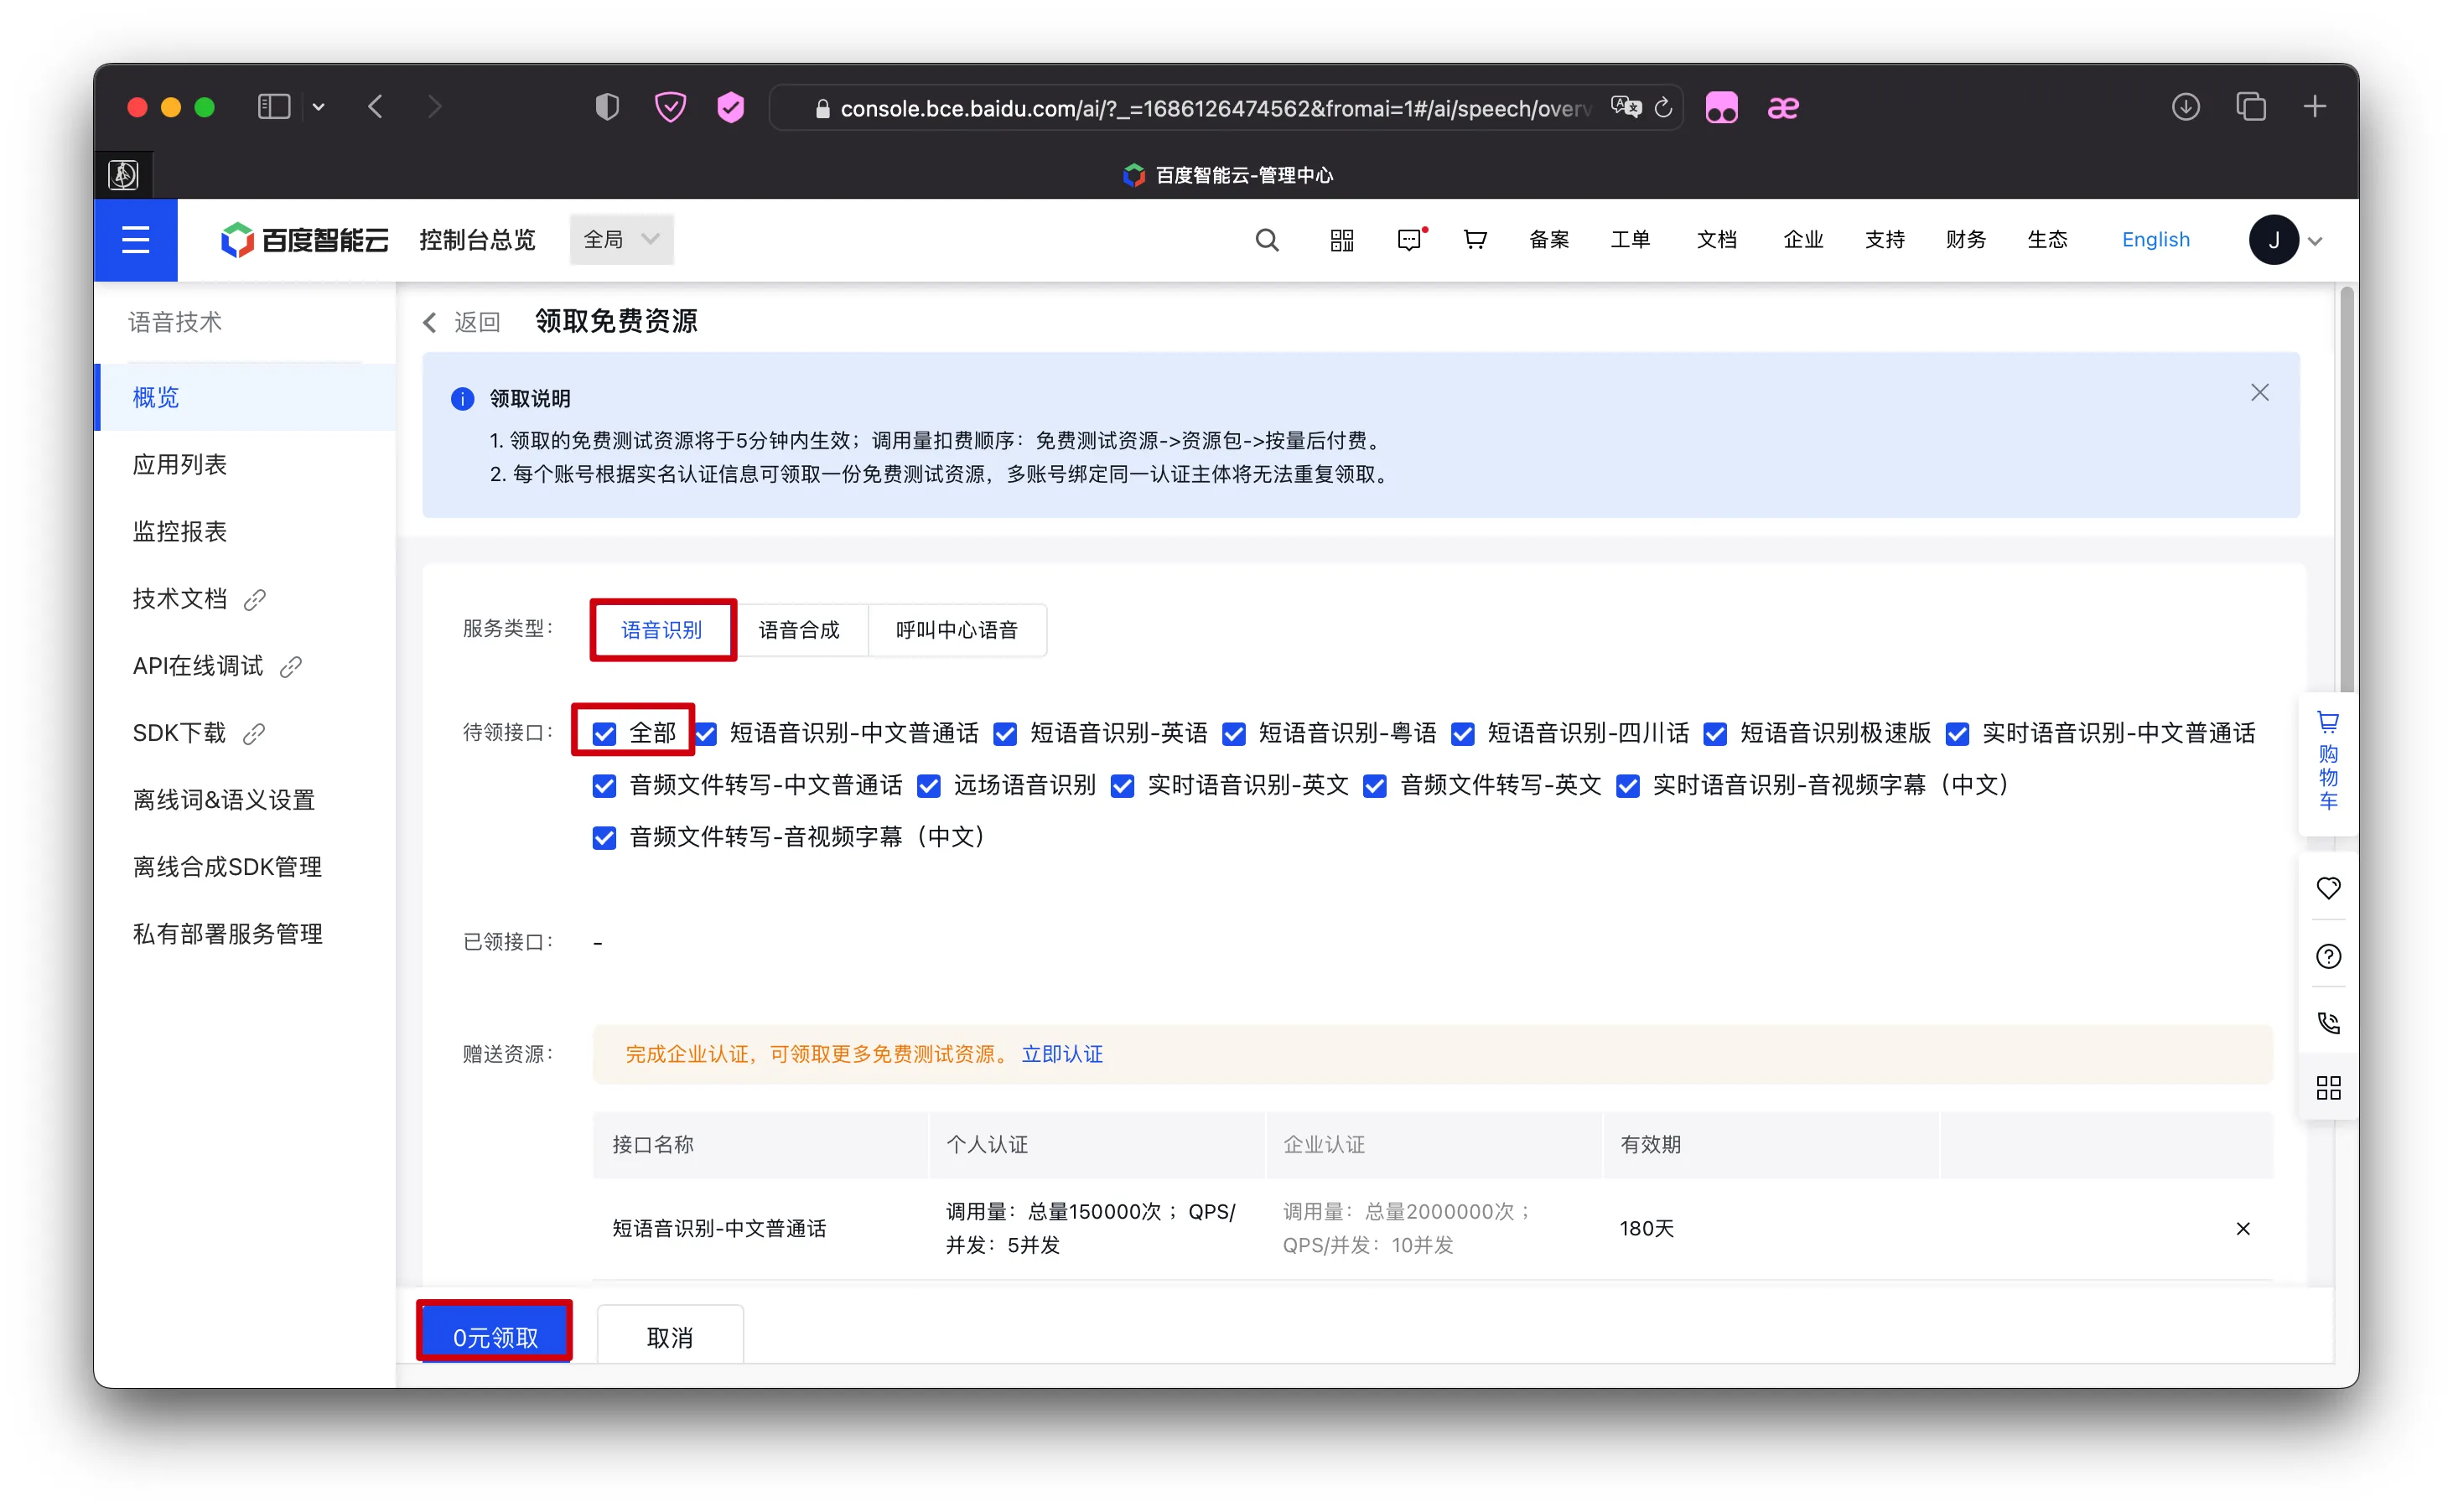Viewport: 2453px width, 1512px height.
Task: Switch to the 语音合成 tab
Action: tap(799, 630)
